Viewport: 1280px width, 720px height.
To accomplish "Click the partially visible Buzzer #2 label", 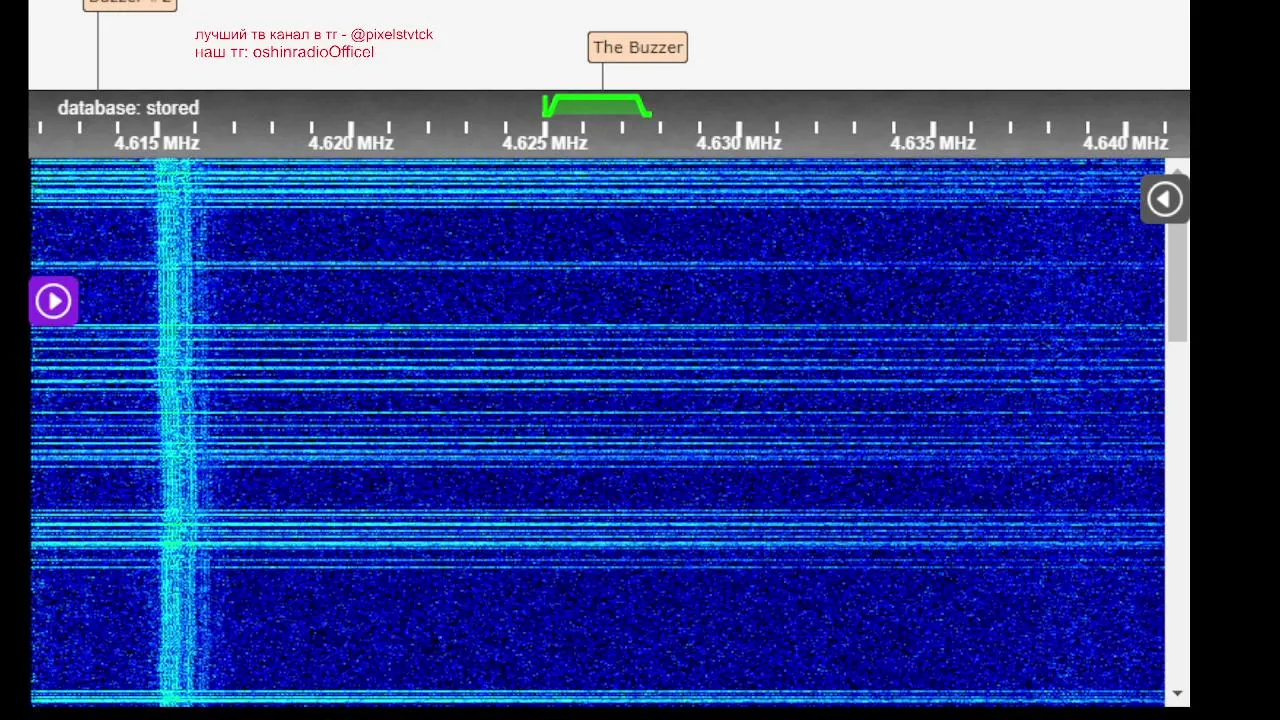I will (130, 4).
